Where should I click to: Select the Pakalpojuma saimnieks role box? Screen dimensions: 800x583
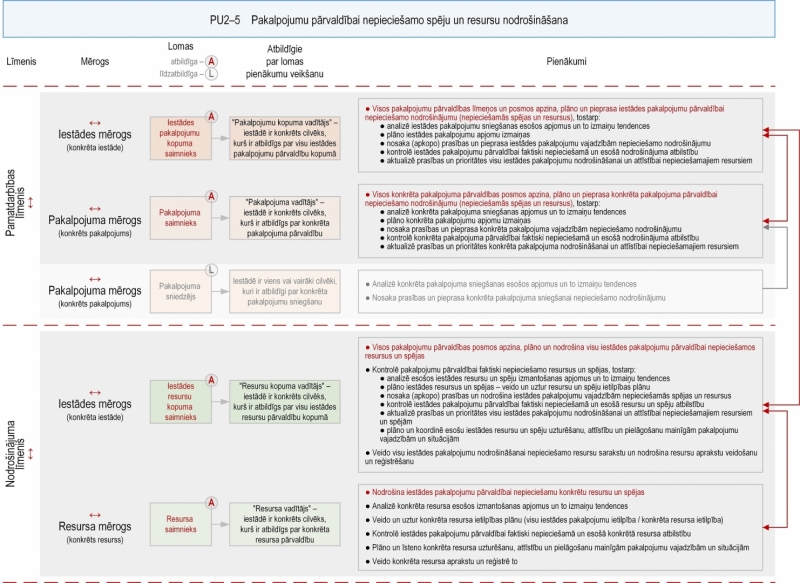click(181, 218)
